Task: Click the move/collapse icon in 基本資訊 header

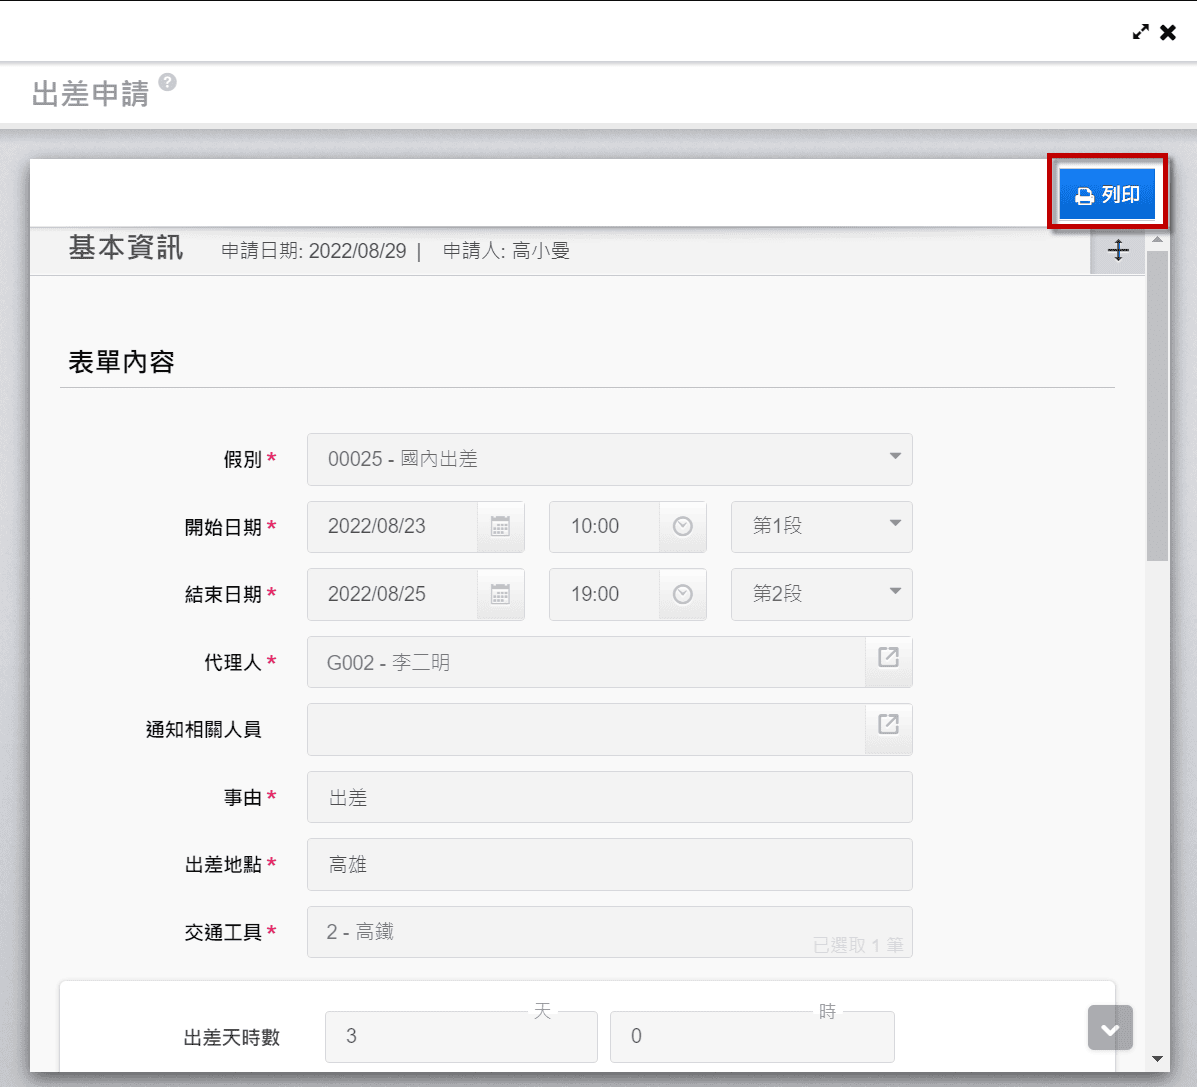Action: [x=1118, y=250]
